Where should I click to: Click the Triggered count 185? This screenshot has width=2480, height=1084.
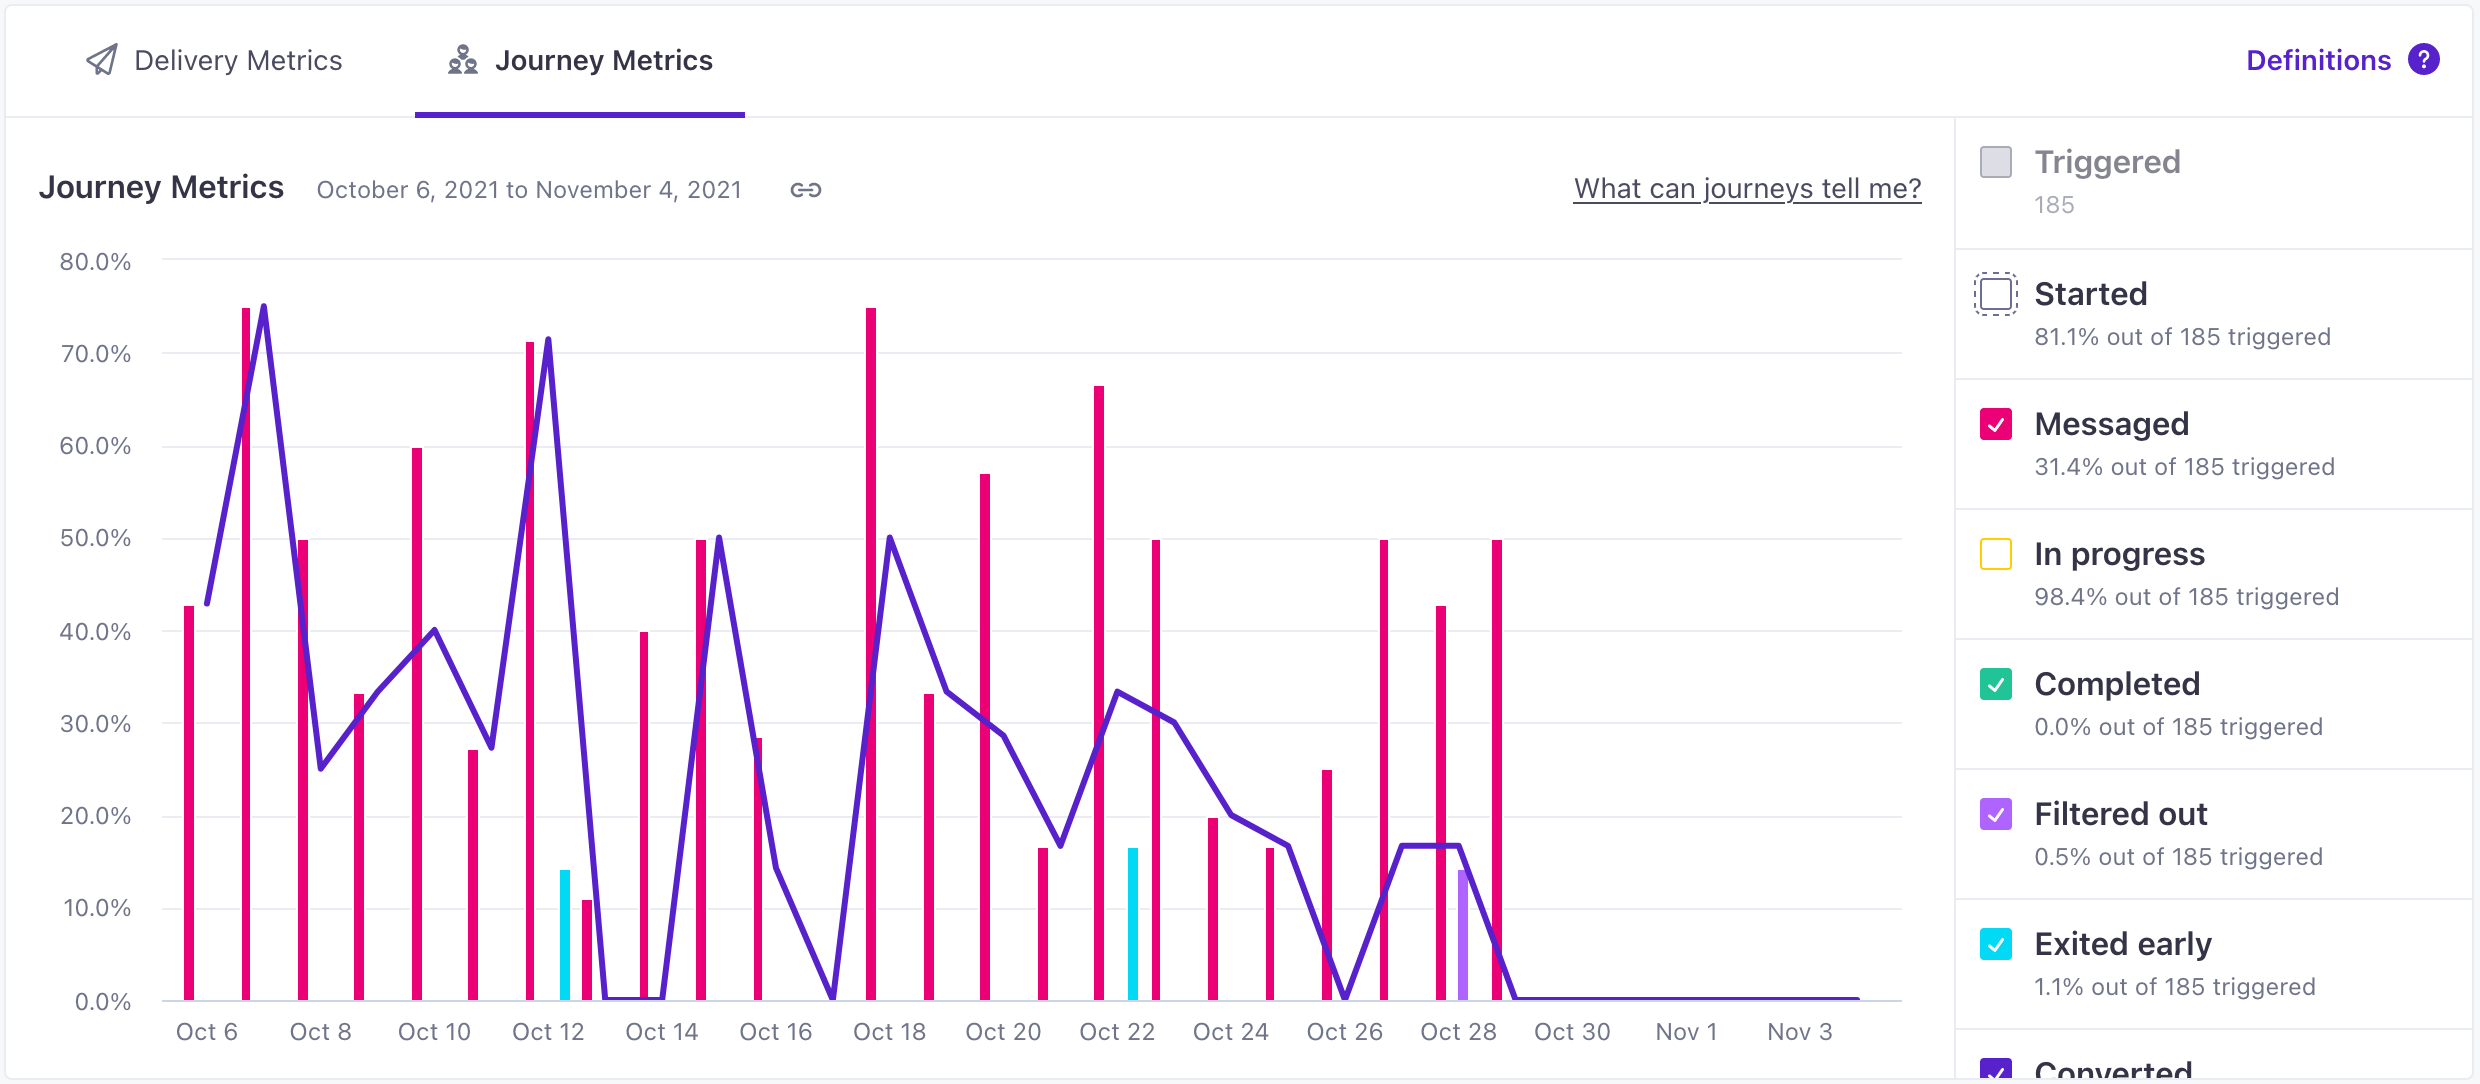point(2054,205)
